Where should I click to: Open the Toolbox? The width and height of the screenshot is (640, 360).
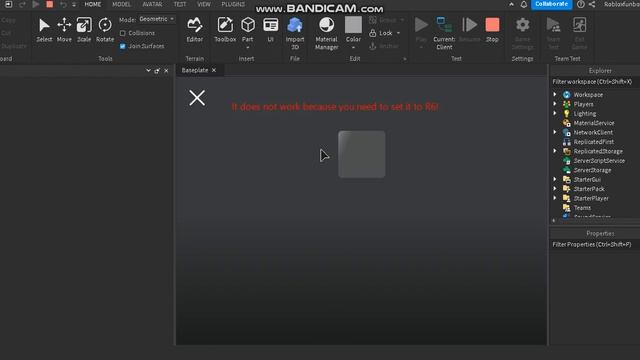click(225, 30)
